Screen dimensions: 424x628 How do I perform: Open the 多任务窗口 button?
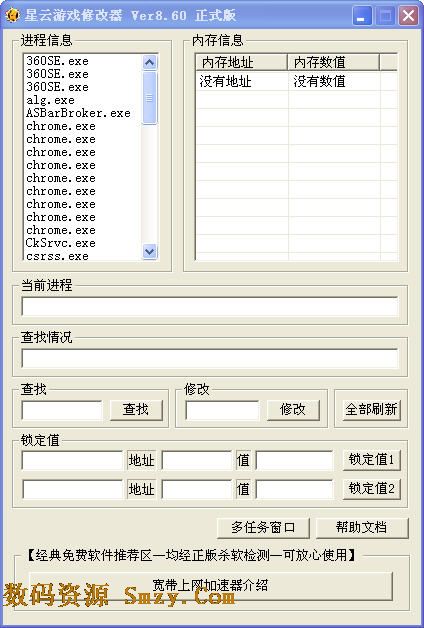(x=263, y=527)
